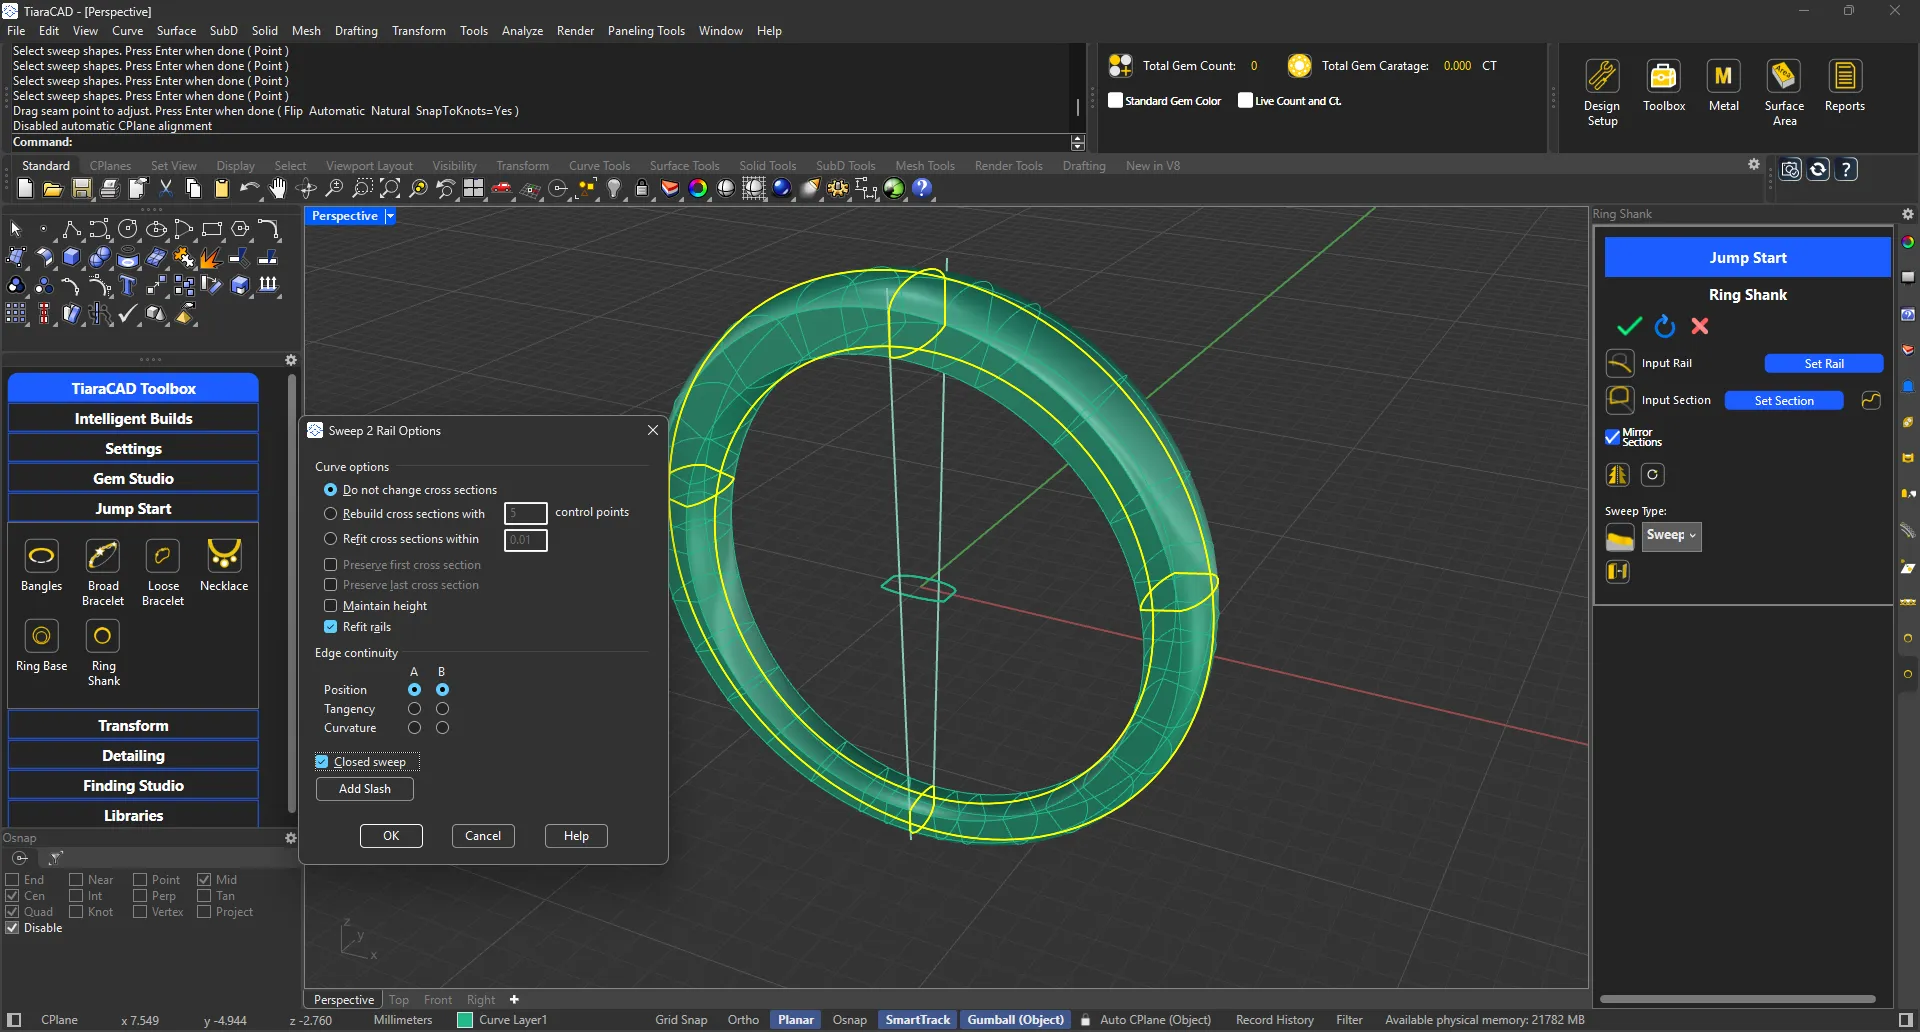This screenshot has height=1032, width=1920.
Task: Click the green accept checkmark in Ring Shank panel
Action: pos(1628,326)
